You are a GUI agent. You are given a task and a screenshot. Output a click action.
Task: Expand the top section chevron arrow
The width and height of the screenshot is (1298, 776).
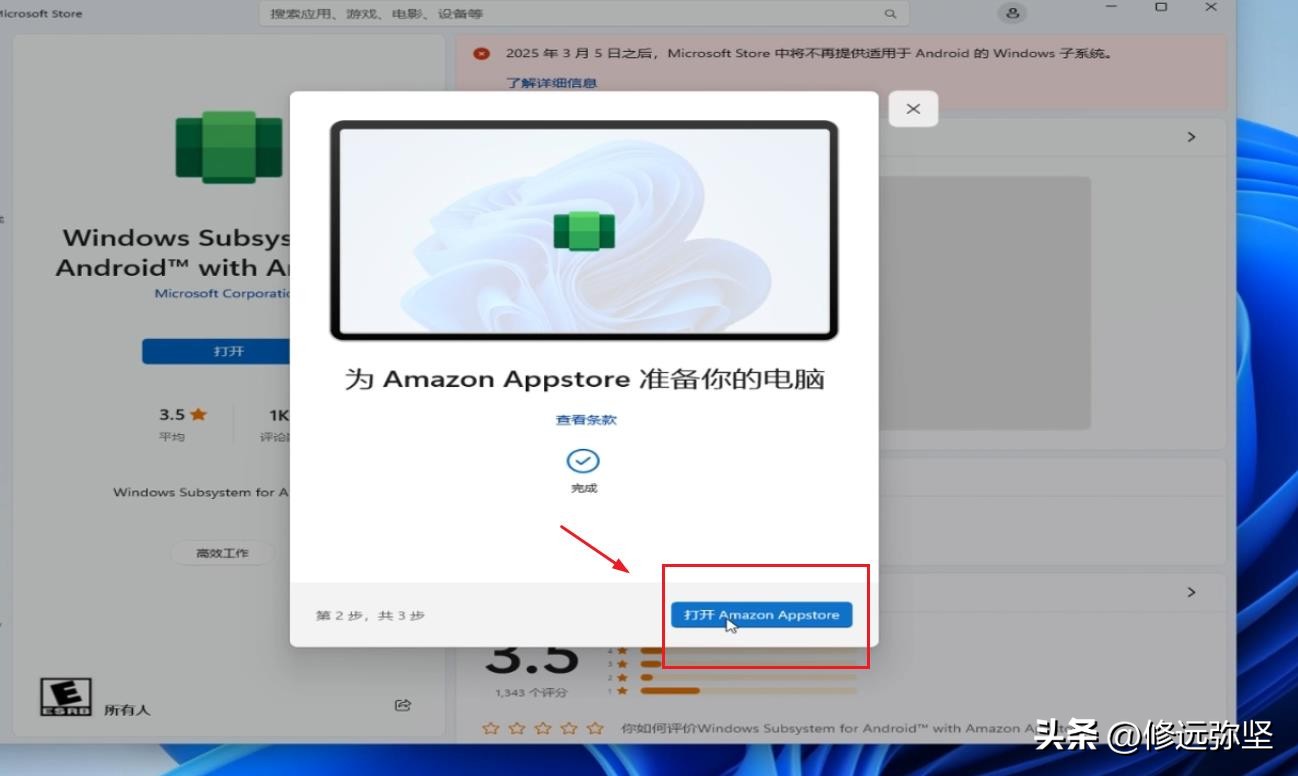[x=1191, y=137]
